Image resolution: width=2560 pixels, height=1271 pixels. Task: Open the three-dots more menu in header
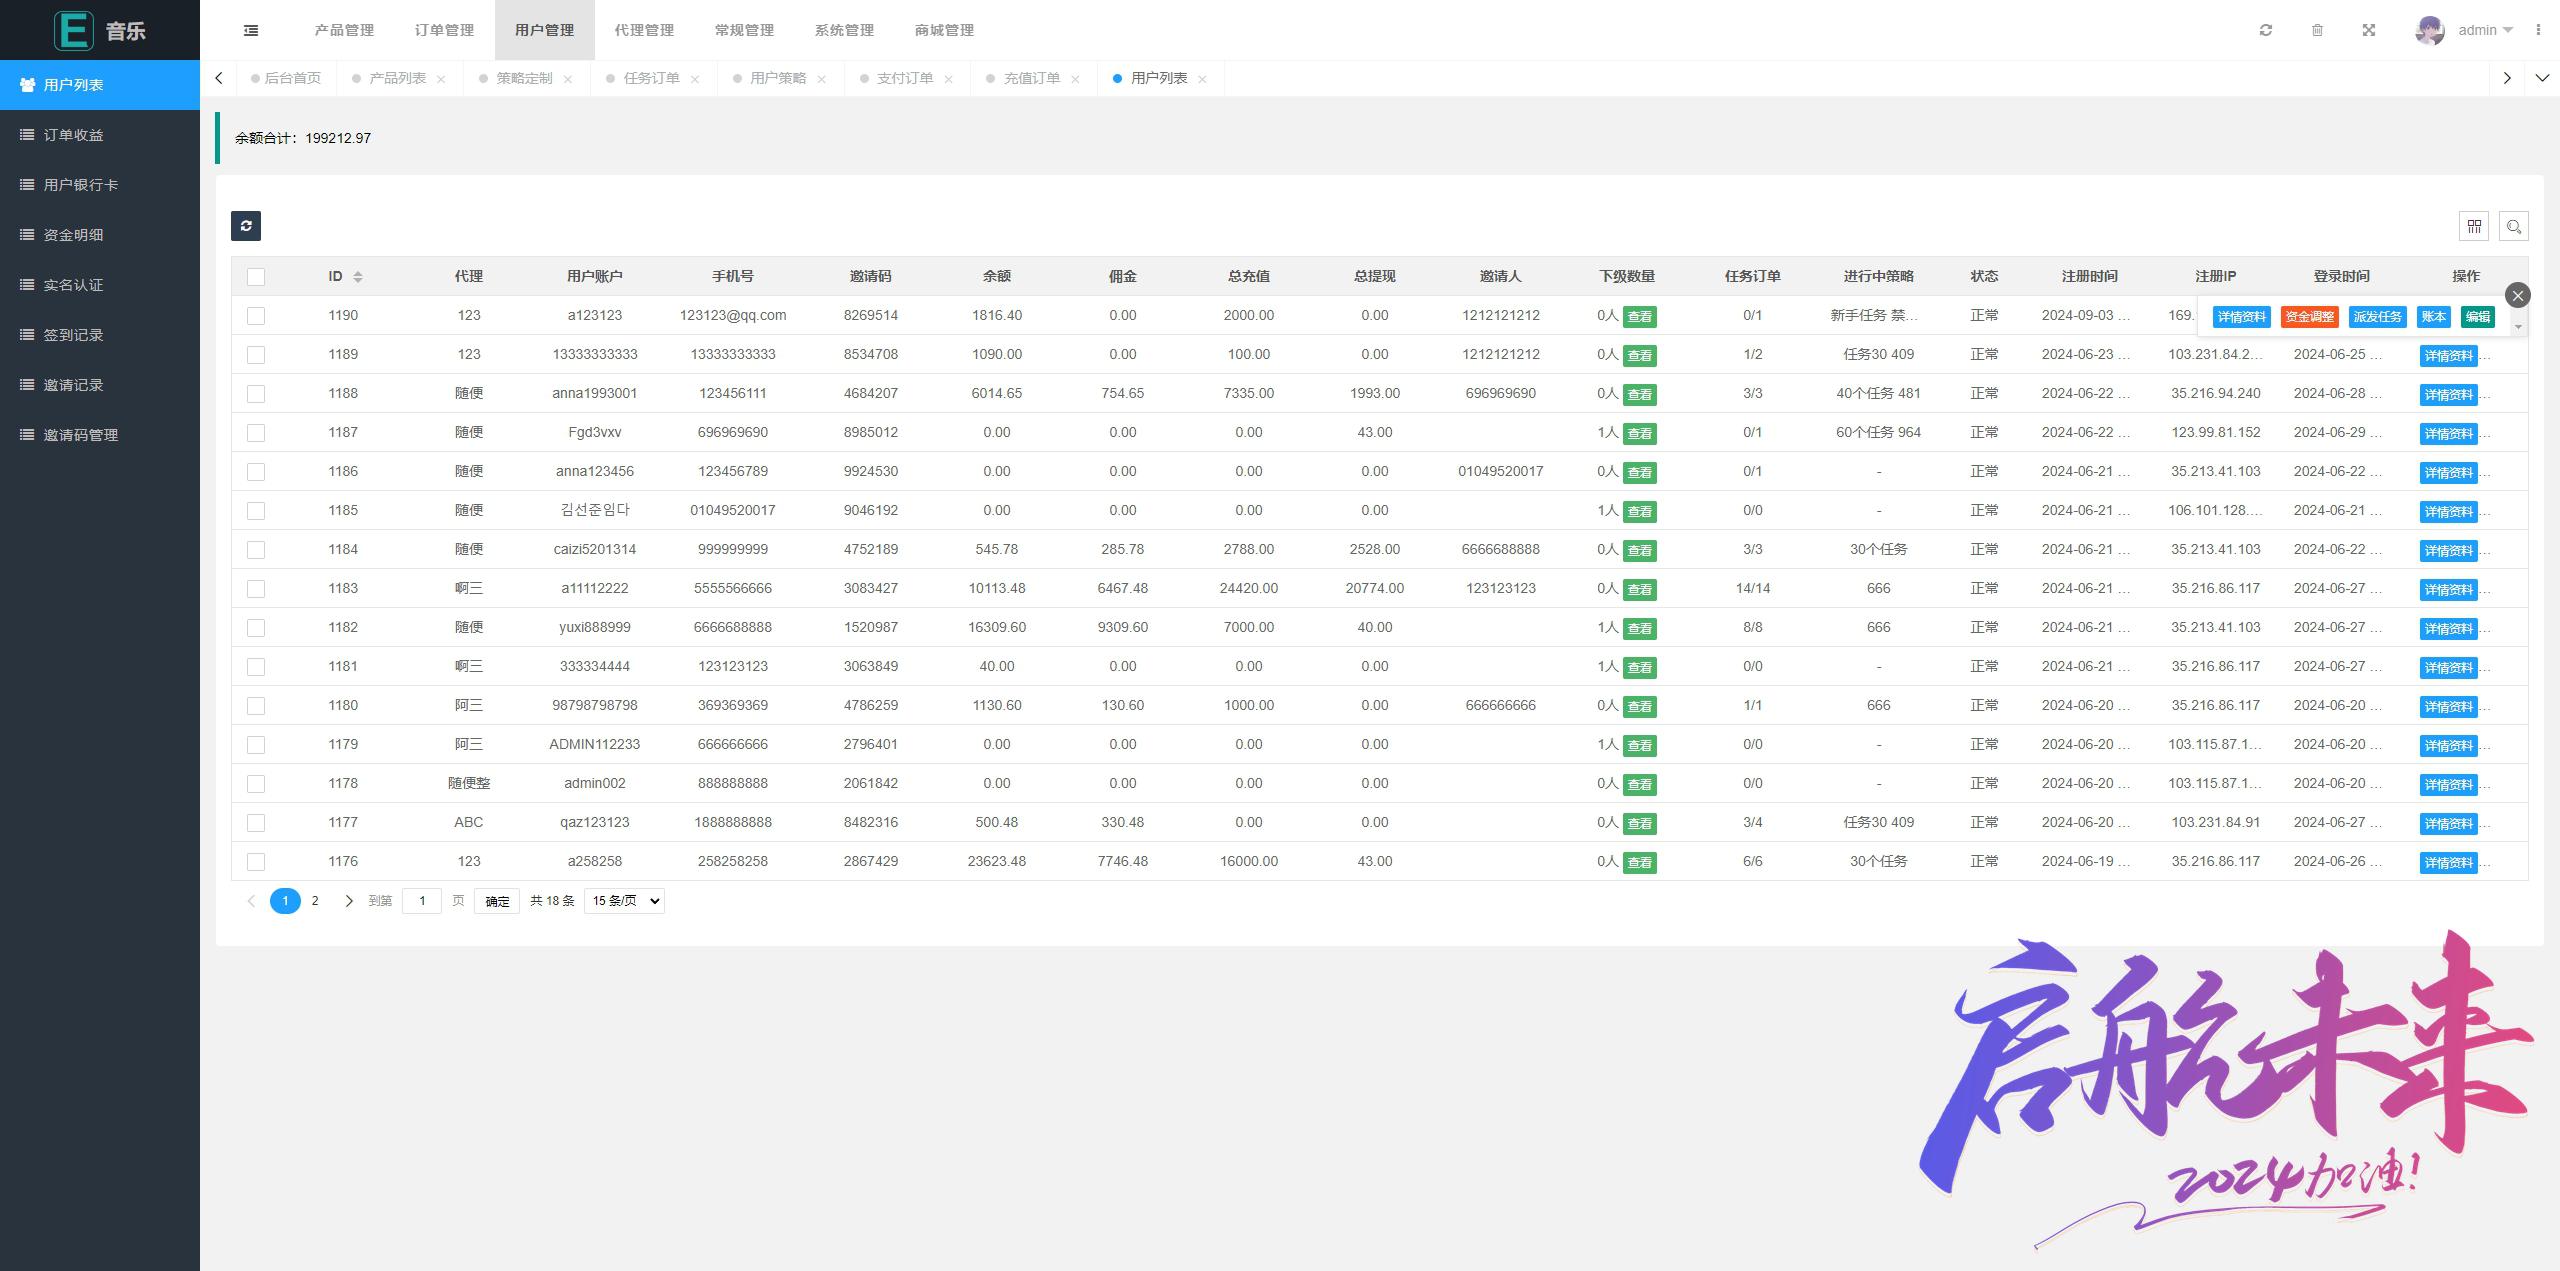(2538, 30)
